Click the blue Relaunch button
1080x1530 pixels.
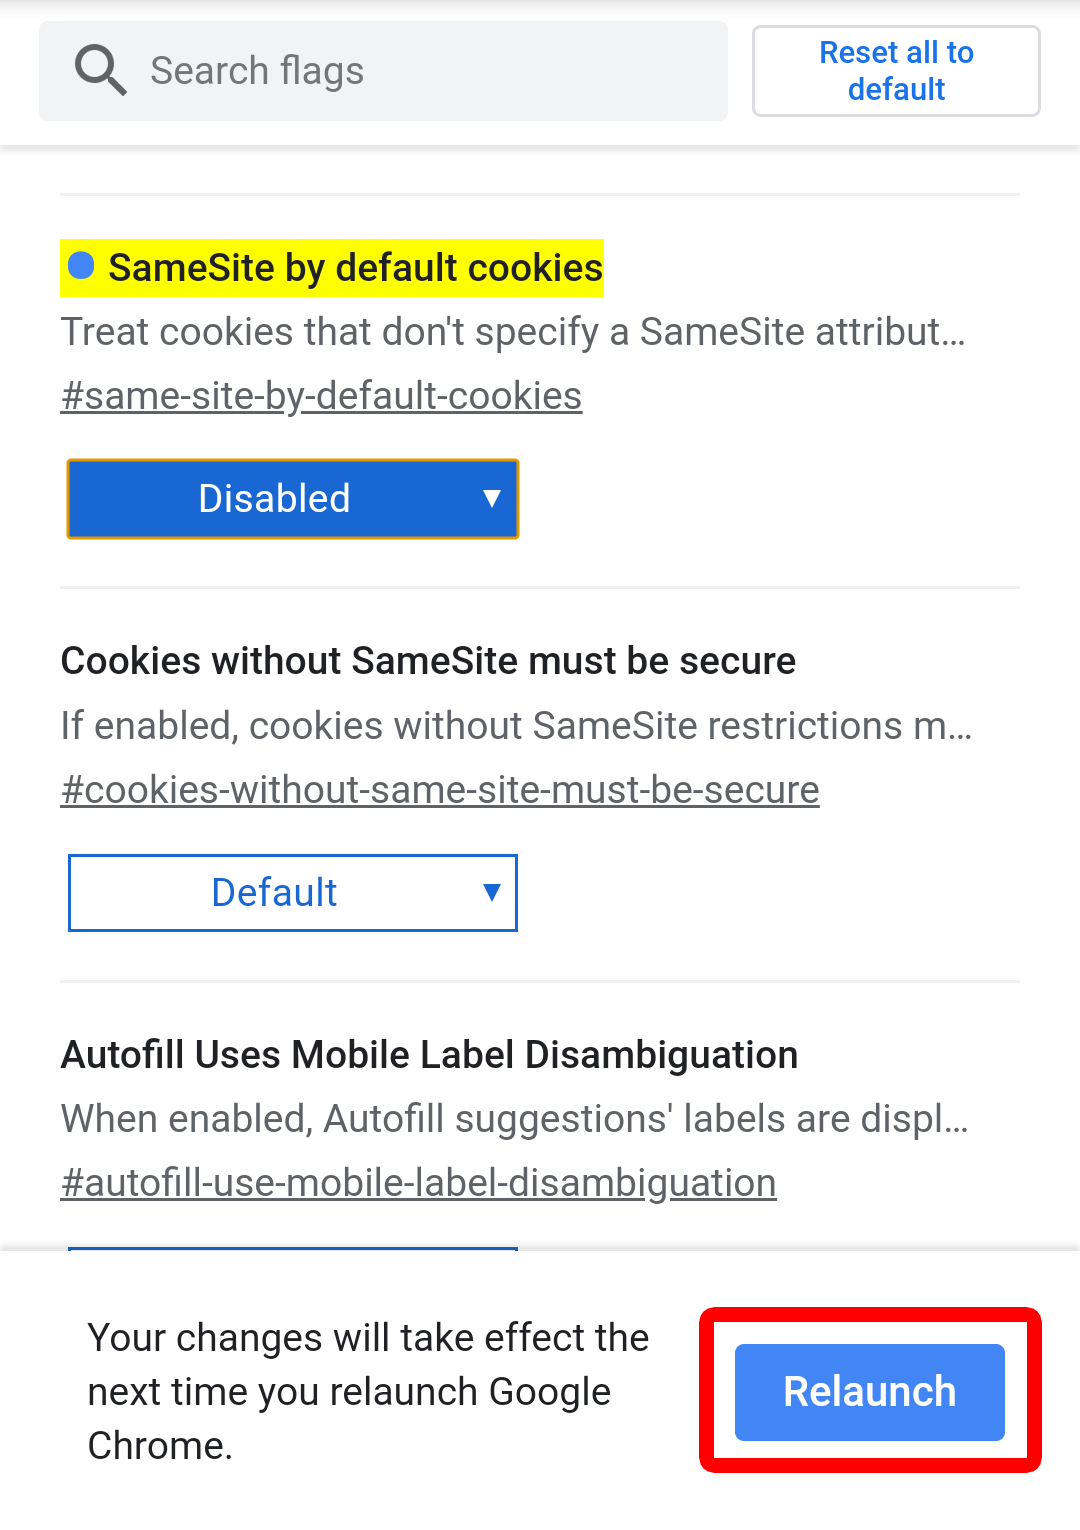870,1392
